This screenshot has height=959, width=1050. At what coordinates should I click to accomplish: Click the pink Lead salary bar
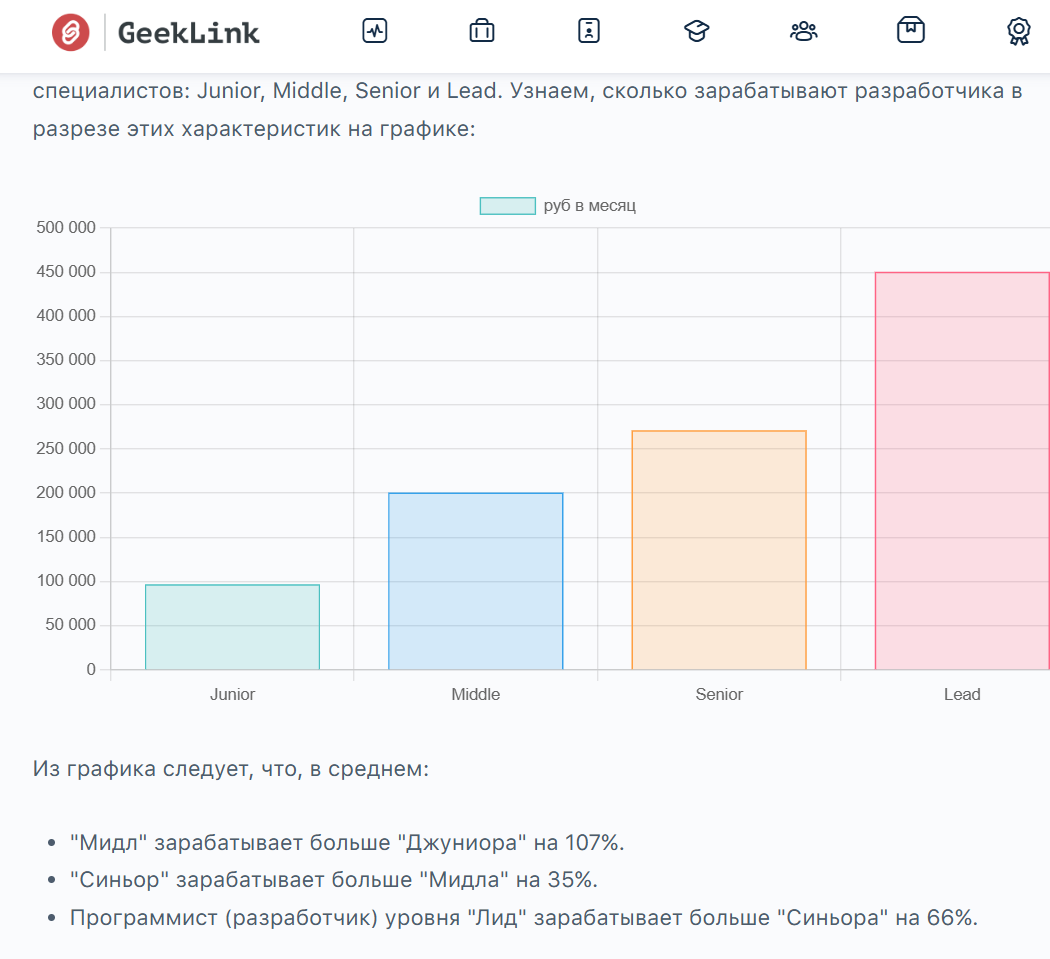point(961,470)
